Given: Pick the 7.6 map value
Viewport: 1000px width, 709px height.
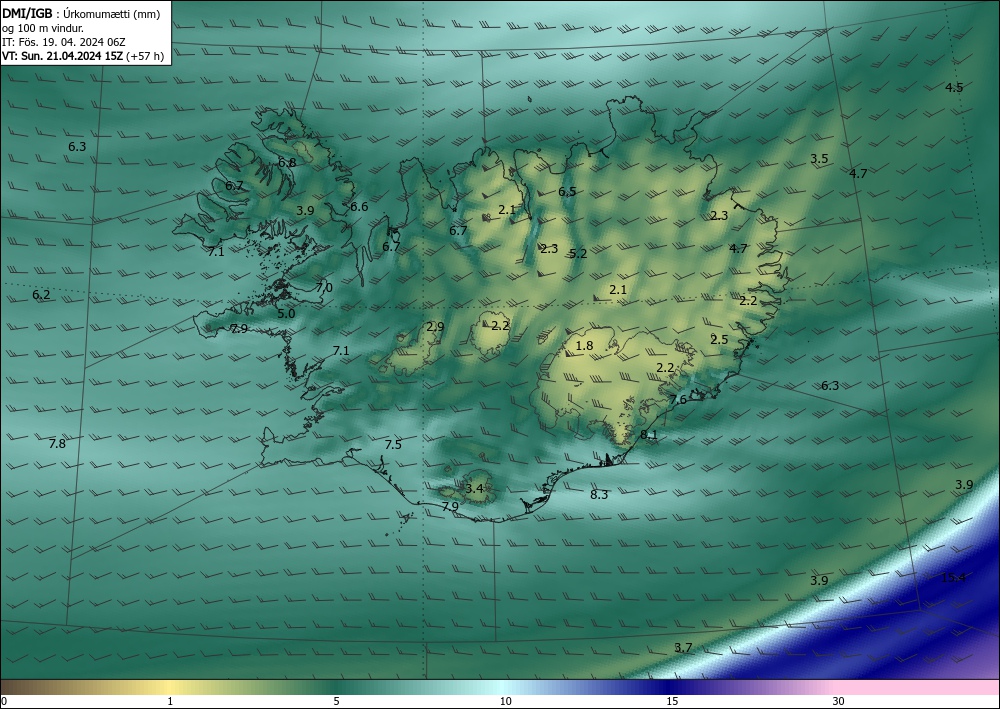Looking at the screenshot, I should 678,399.
